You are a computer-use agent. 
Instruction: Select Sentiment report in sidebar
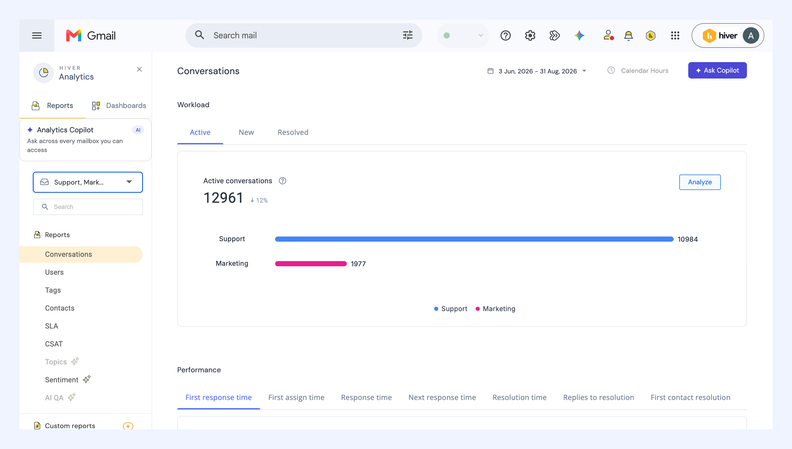(x=62, y=380)
